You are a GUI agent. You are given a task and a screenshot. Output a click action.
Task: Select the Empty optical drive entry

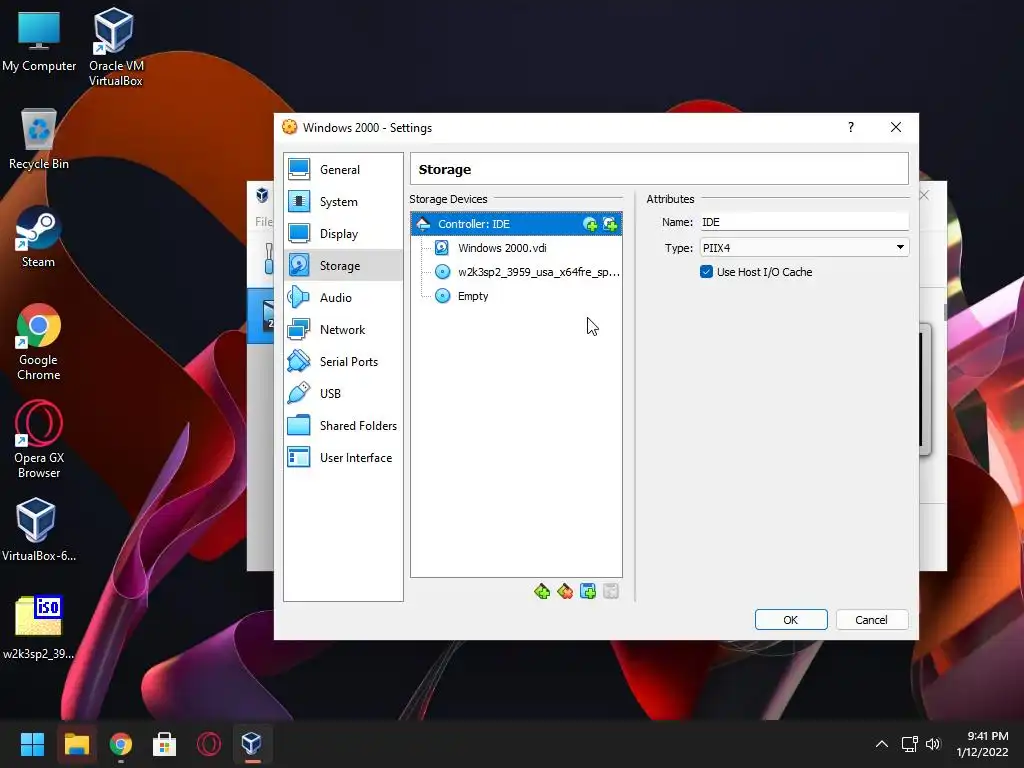click(x=462, y=296)
